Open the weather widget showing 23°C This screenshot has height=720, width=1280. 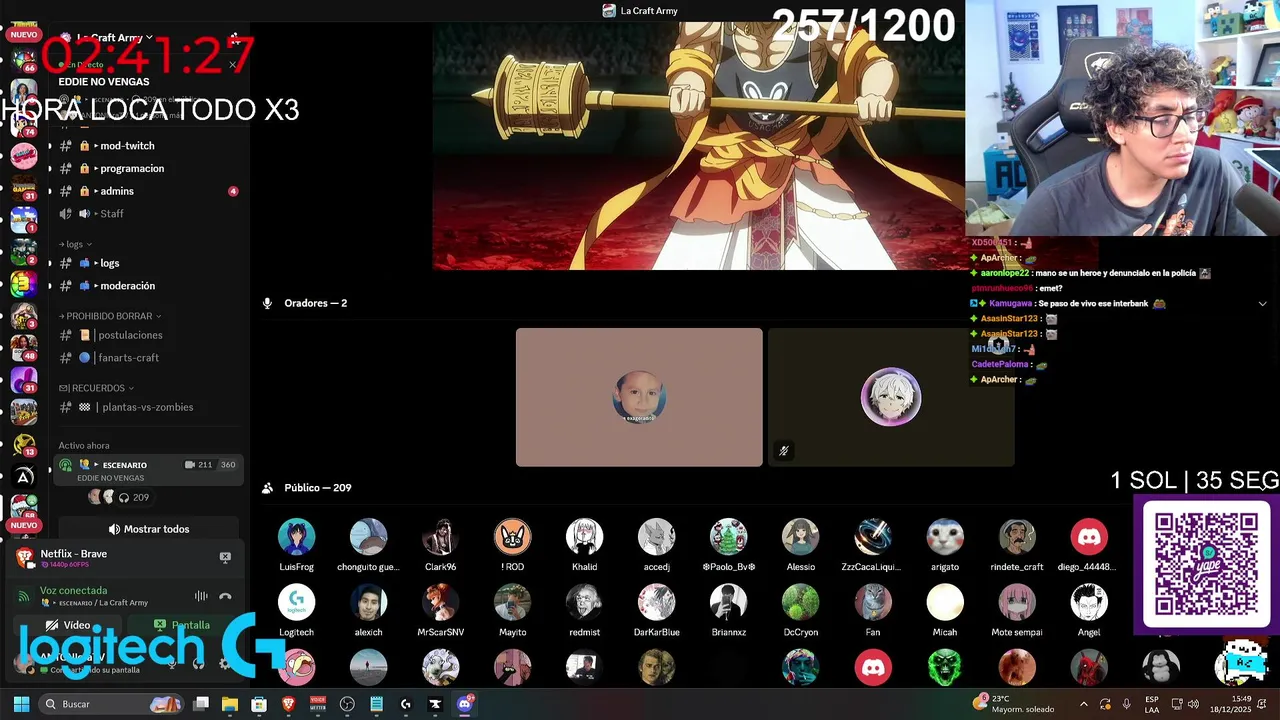pyautogui.click(x=1015, y=704)
